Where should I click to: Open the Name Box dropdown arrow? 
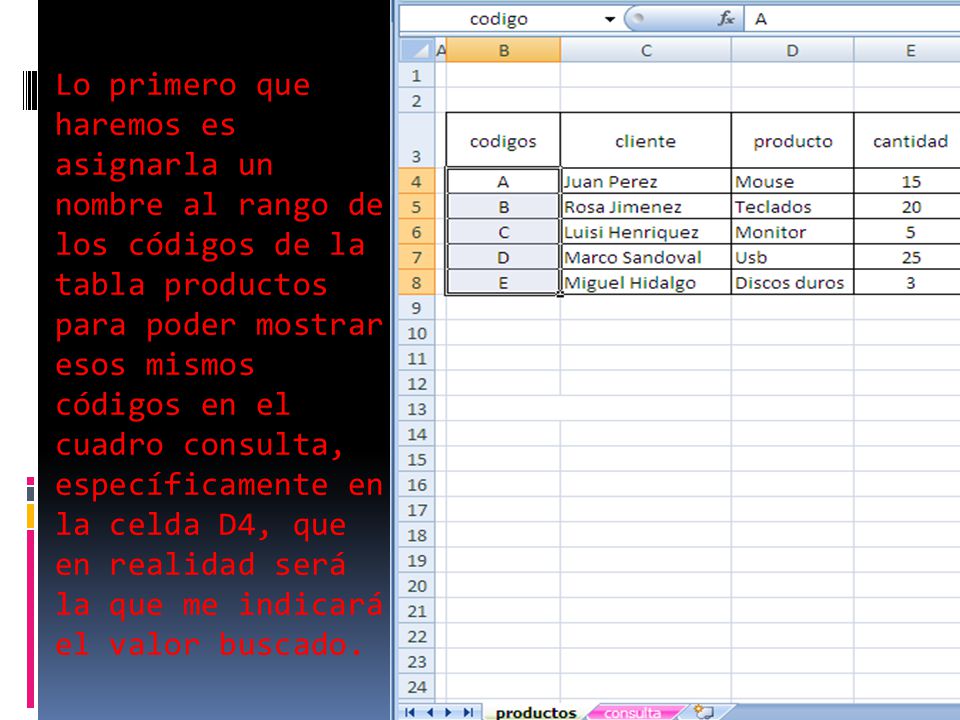609,19
